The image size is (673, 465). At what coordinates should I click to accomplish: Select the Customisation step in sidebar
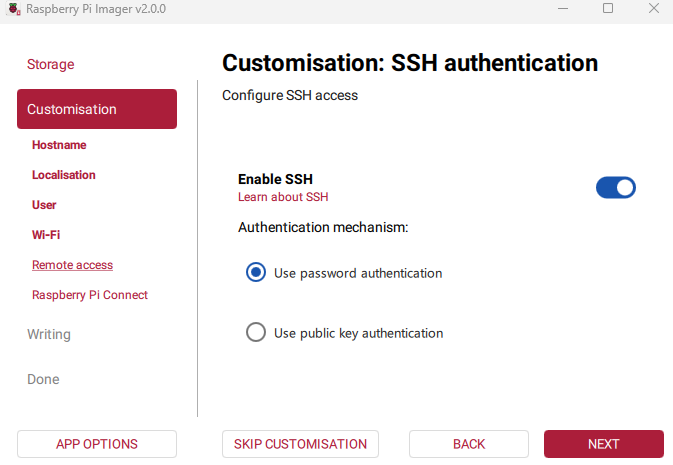(97, 109)
